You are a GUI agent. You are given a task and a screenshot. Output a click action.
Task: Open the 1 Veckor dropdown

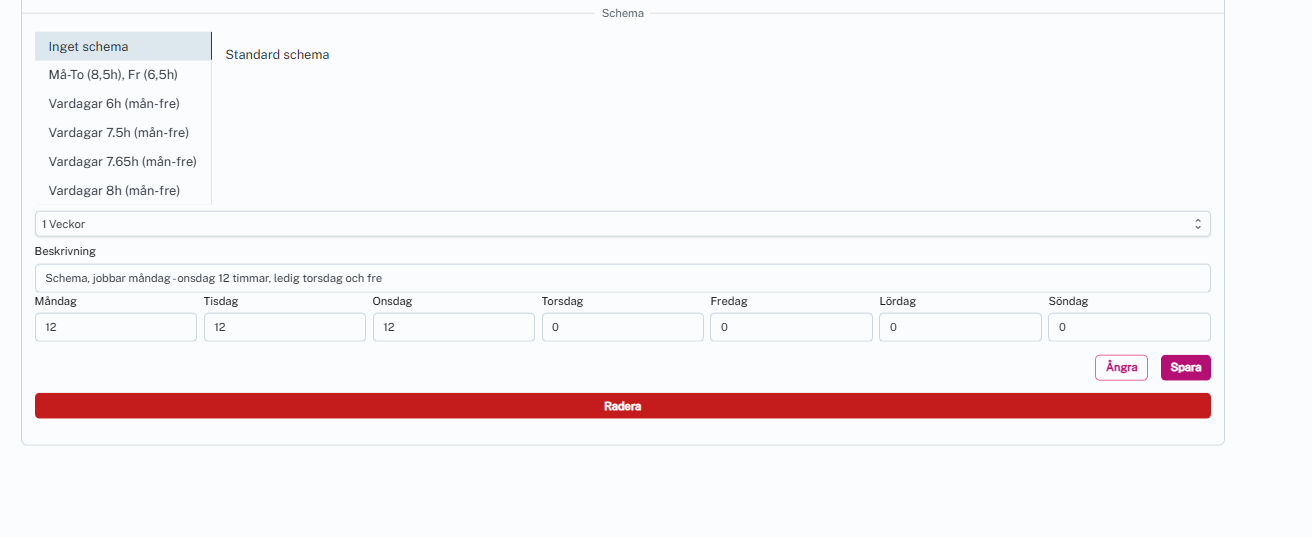pyautogui.click(x=622, y=224)
